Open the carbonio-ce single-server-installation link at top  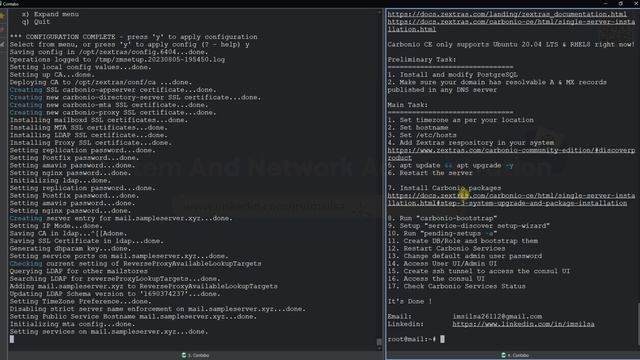click(511, 25)
